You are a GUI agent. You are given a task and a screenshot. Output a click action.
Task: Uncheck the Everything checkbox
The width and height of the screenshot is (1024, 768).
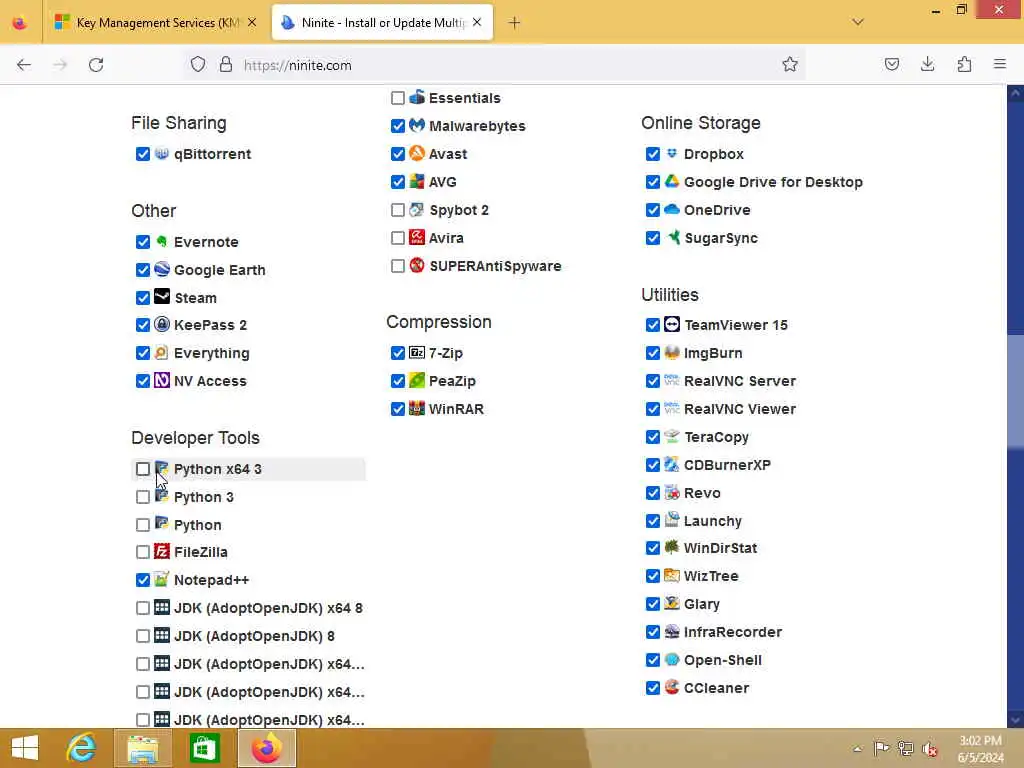pos(142,353)
